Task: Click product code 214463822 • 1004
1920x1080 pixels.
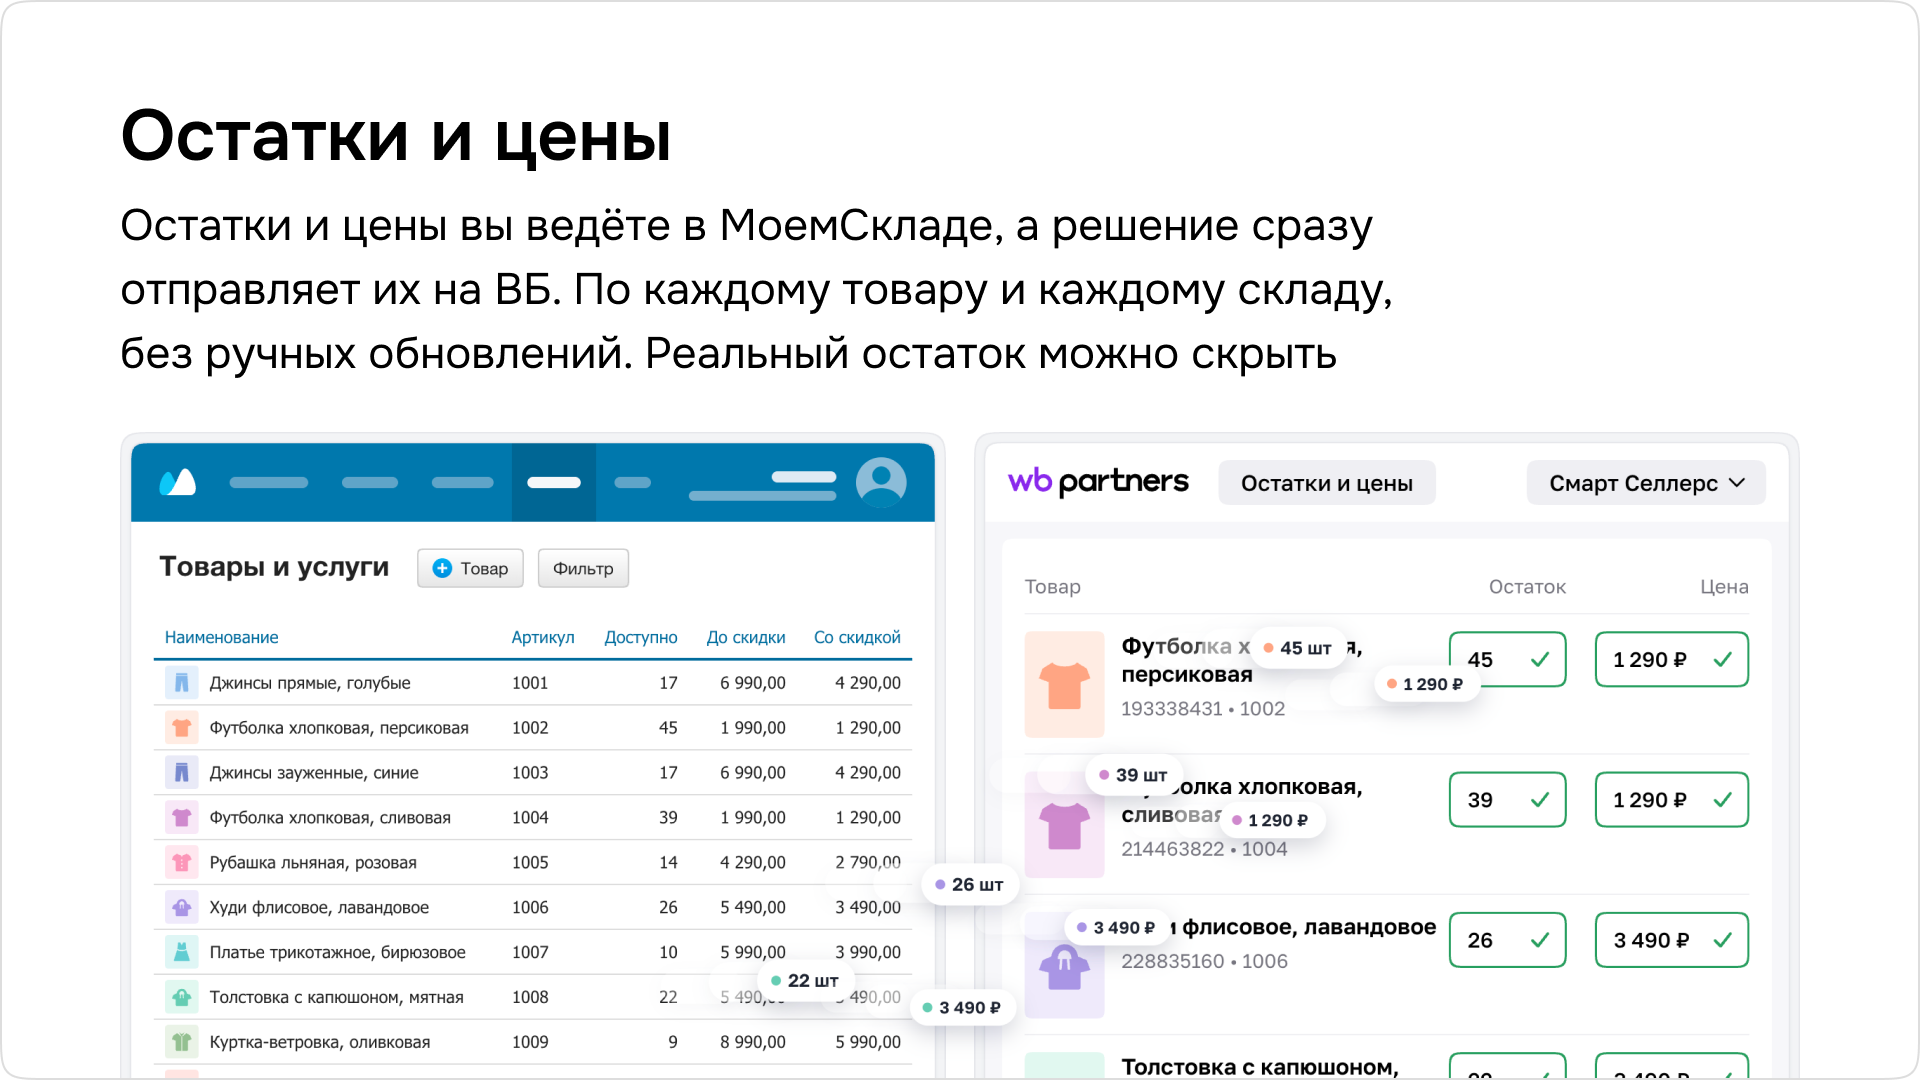Action: [1204, 849]
